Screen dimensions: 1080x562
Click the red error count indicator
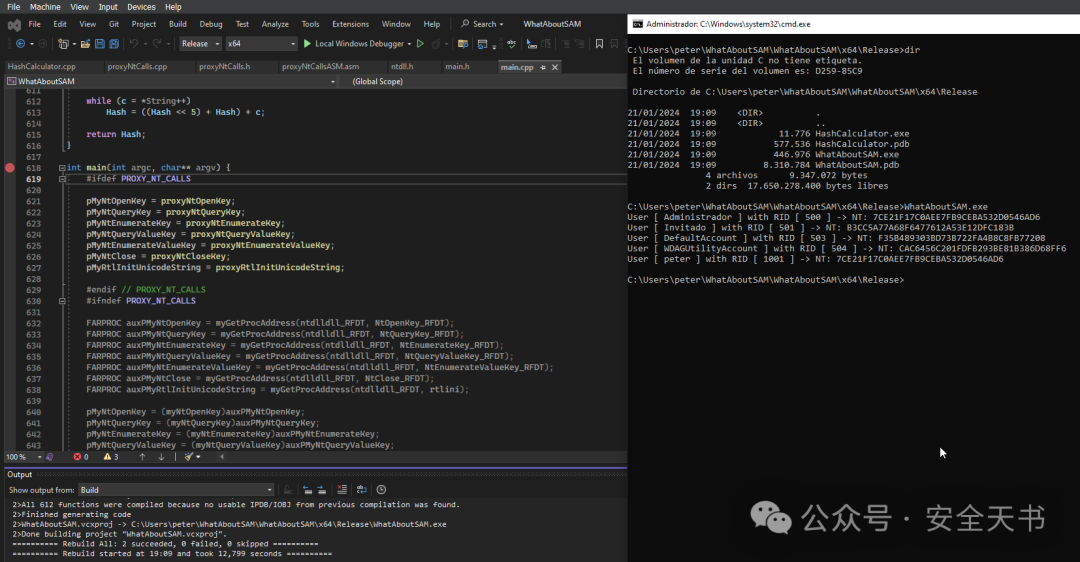(81, 457)
